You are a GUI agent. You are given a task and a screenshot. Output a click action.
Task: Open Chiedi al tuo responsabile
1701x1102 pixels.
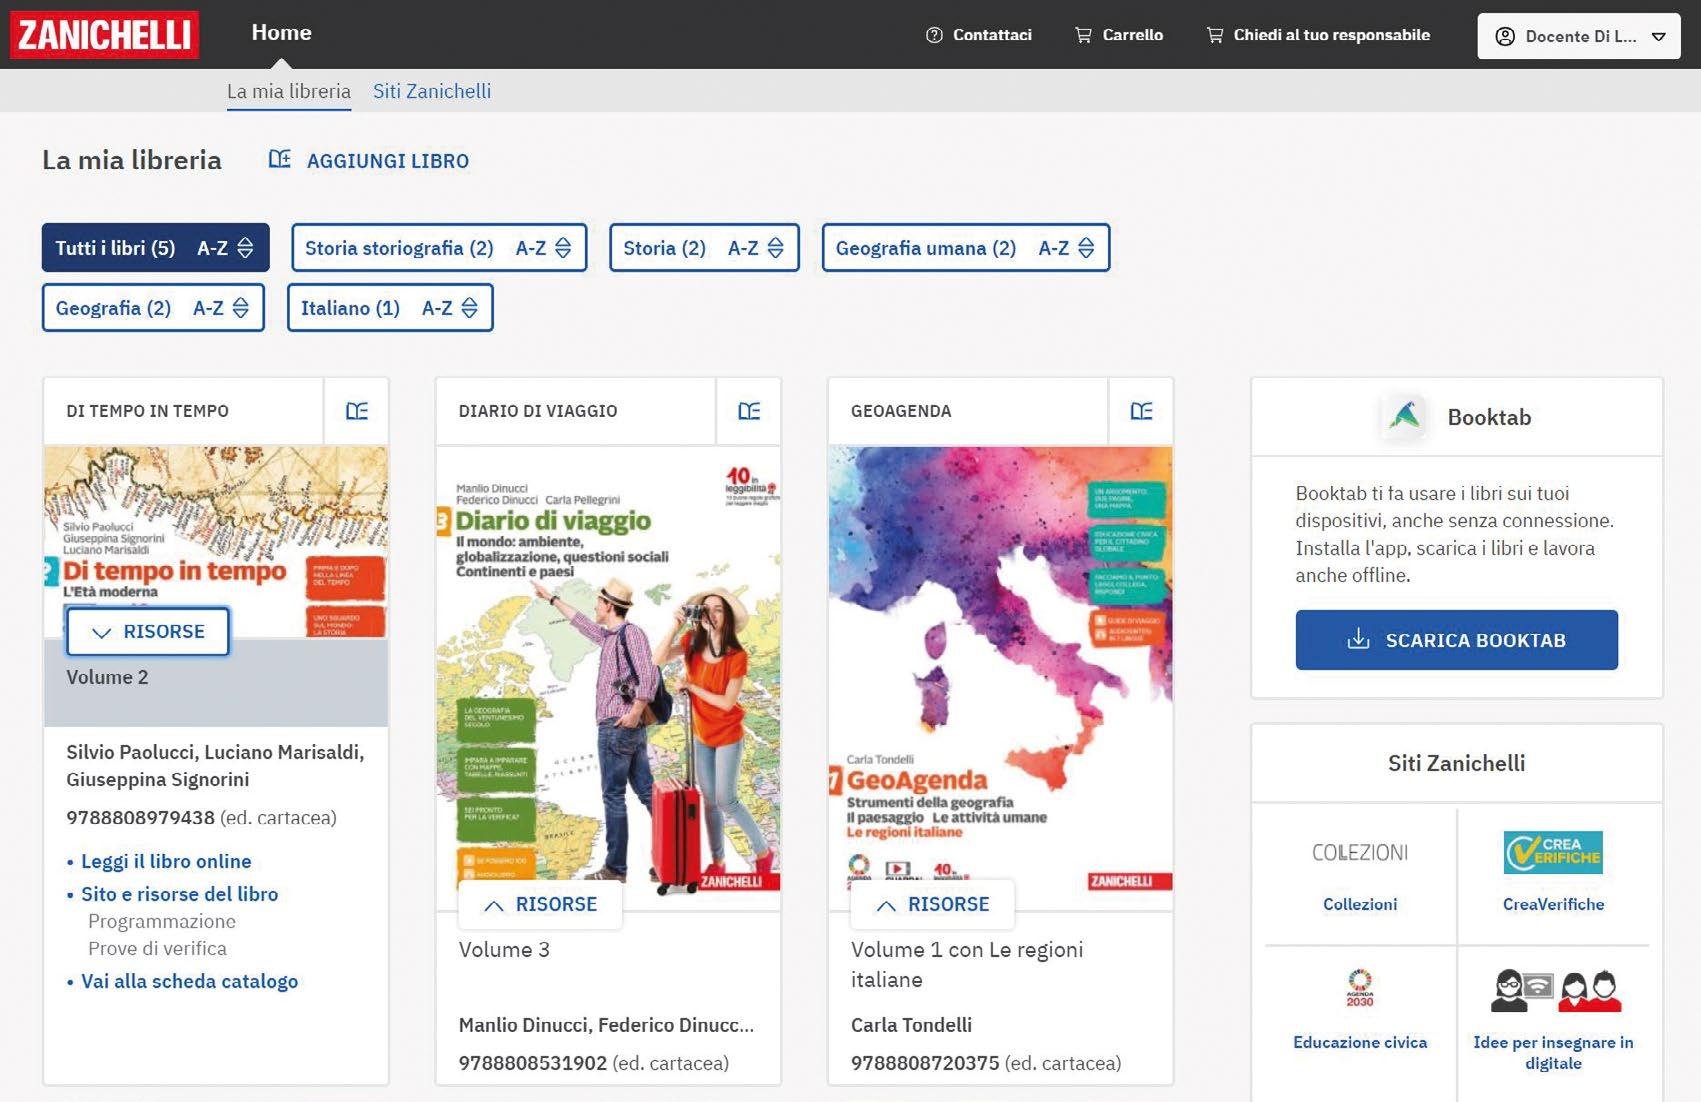point(1331,35)
